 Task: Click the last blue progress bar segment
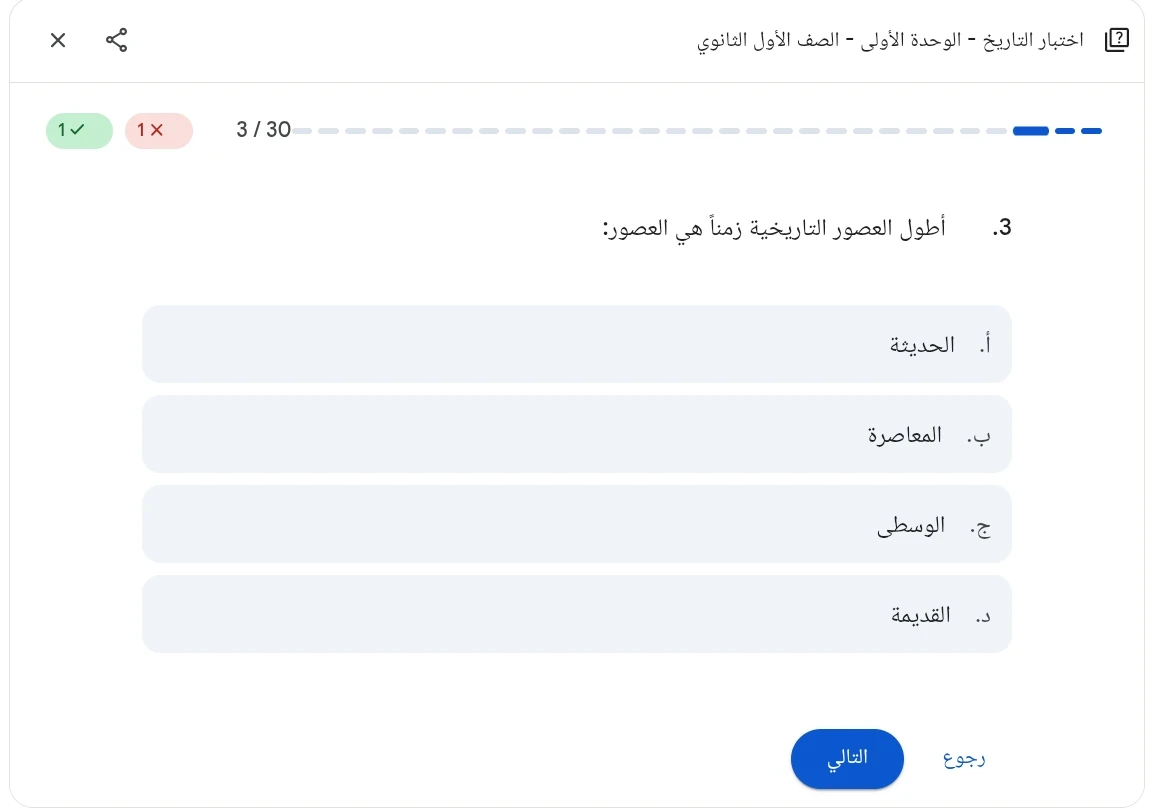click(1091, 130)
